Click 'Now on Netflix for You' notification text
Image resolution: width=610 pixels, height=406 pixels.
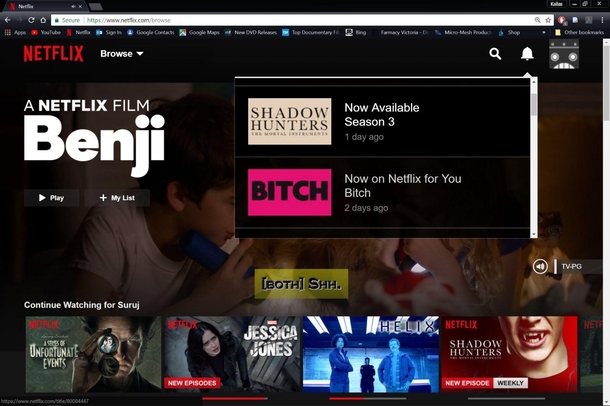click(x=403, y=179)
